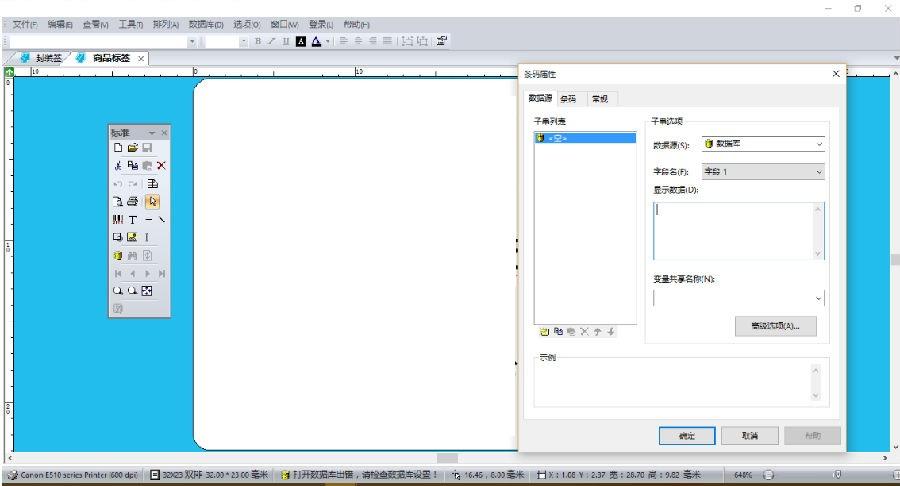Select the barcode tool in toolbox
This screenshot has height=486, width=900.
point(118,219)
